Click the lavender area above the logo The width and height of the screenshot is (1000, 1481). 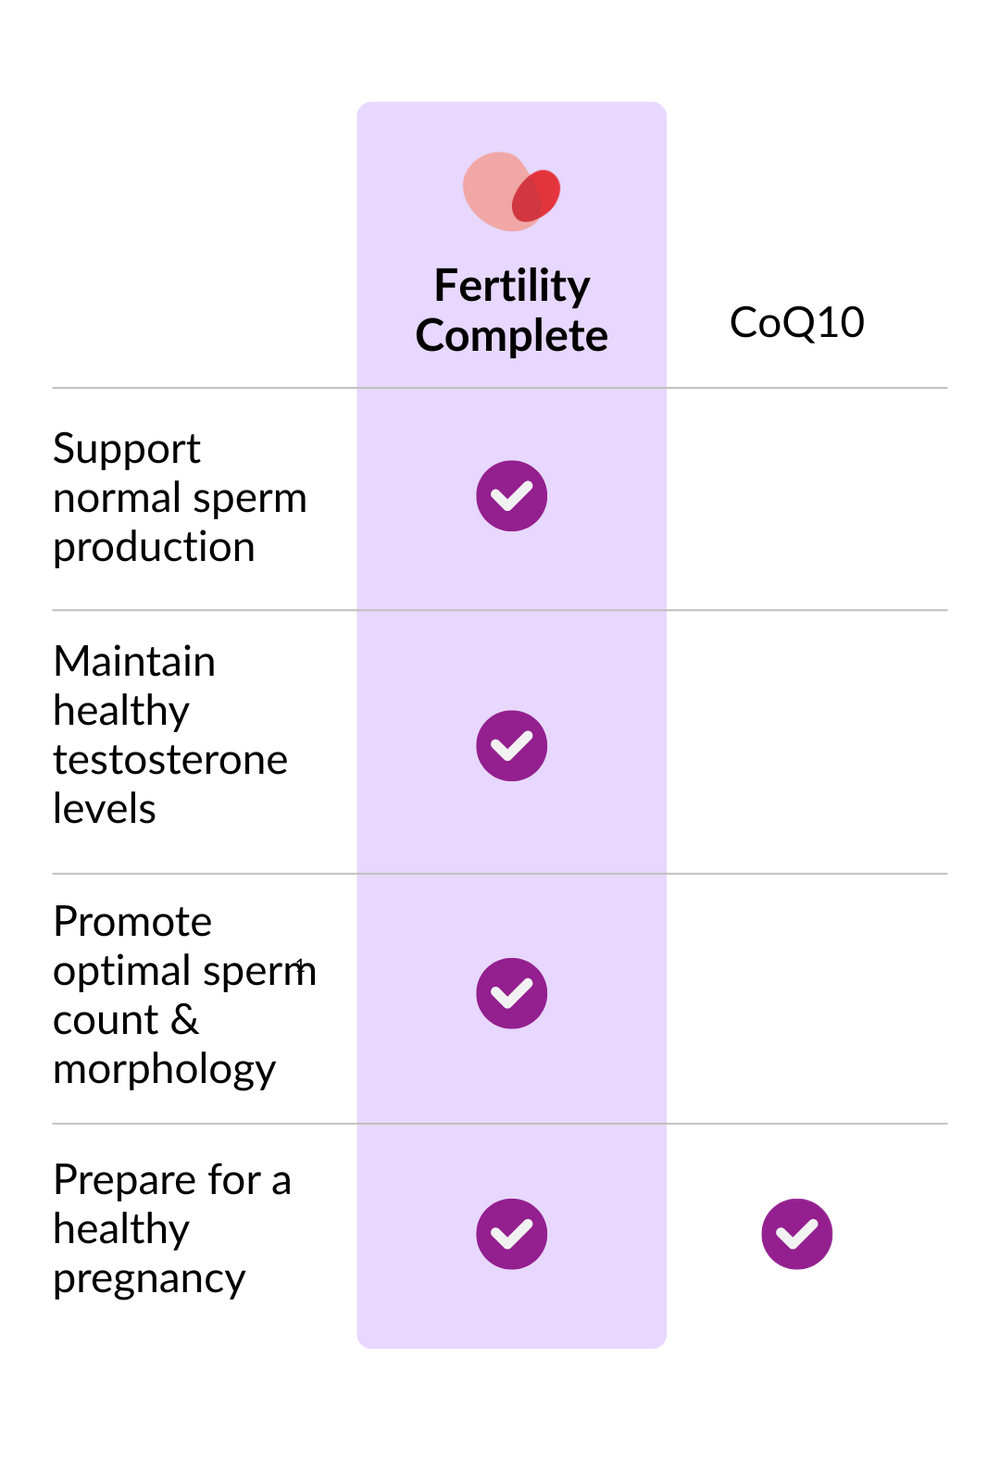[x=511, y=124]
